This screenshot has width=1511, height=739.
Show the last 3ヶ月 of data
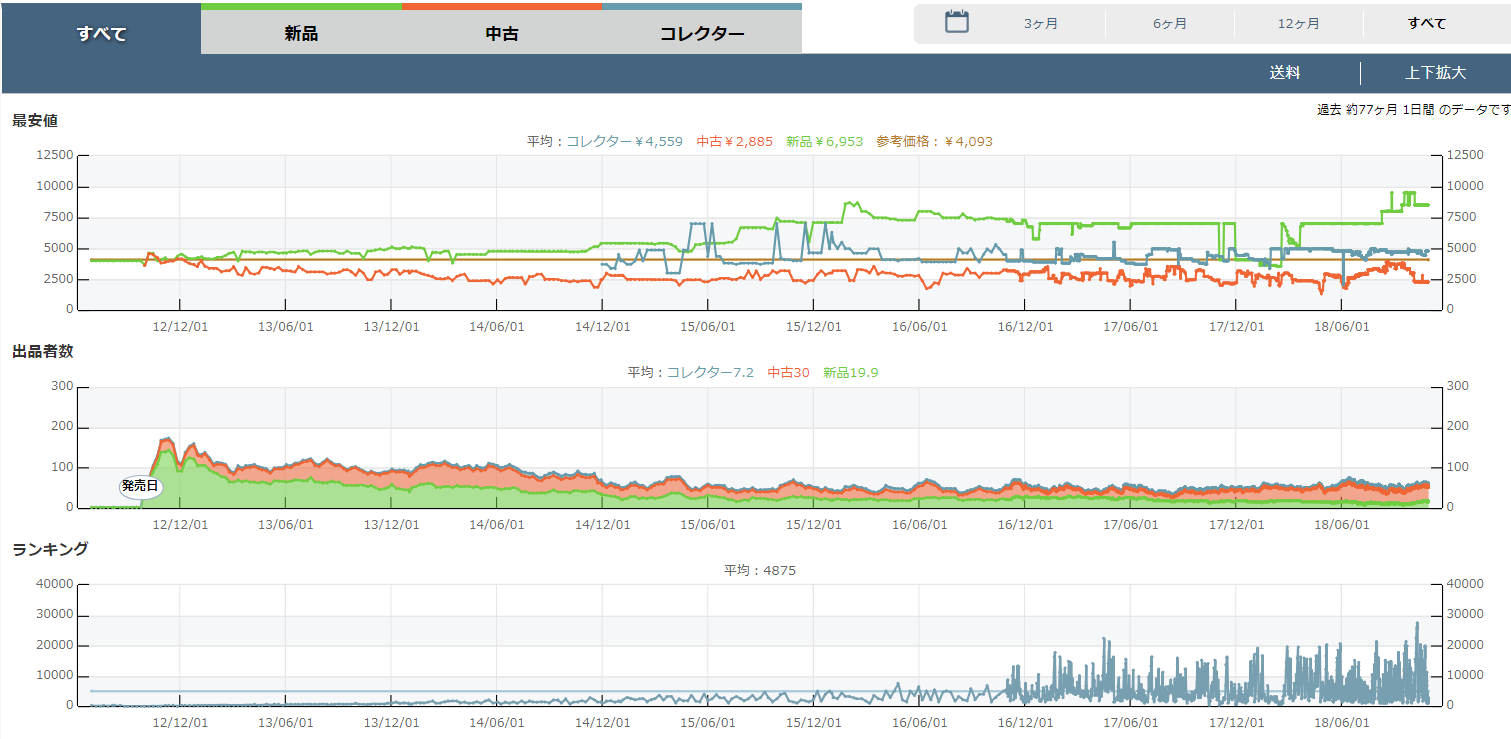point(1040,24)
